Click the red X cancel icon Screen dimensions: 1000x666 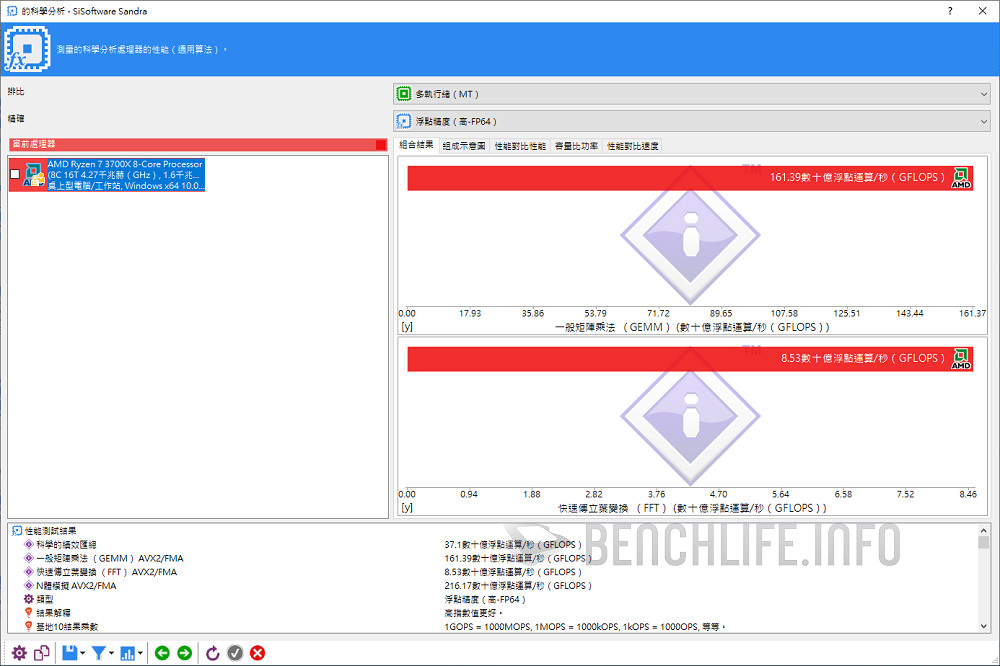[x=258, y=653]
